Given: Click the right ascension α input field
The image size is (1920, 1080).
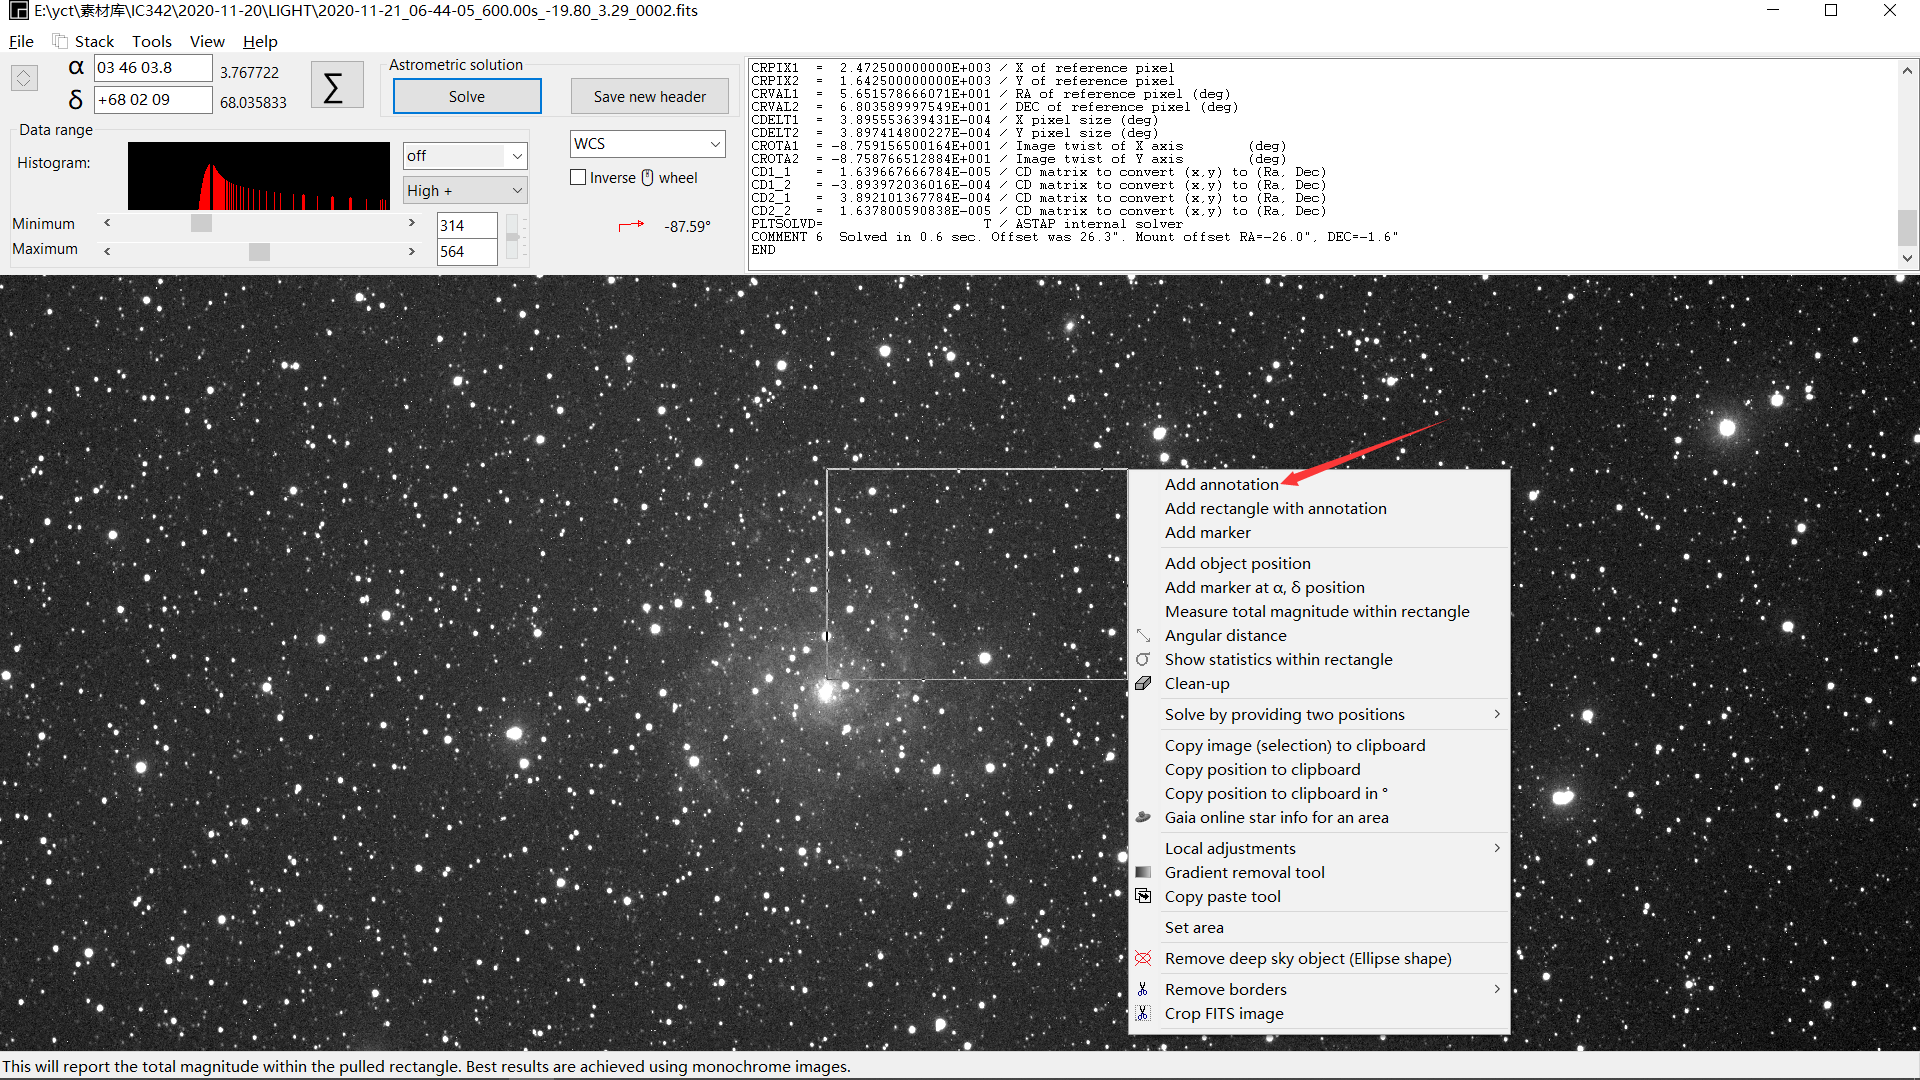Looking at the screenshot, I should tap(153, 68).
